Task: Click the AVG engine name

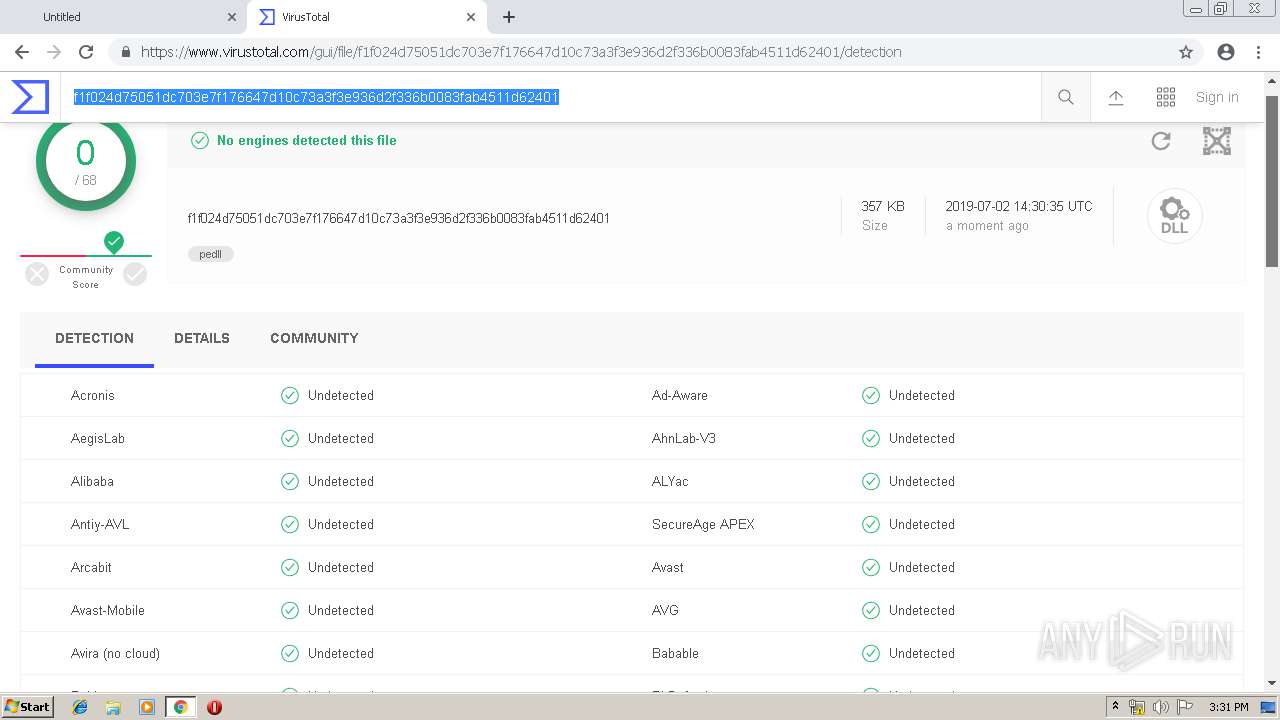Action: pyautogui.click(x=665, y=610)
